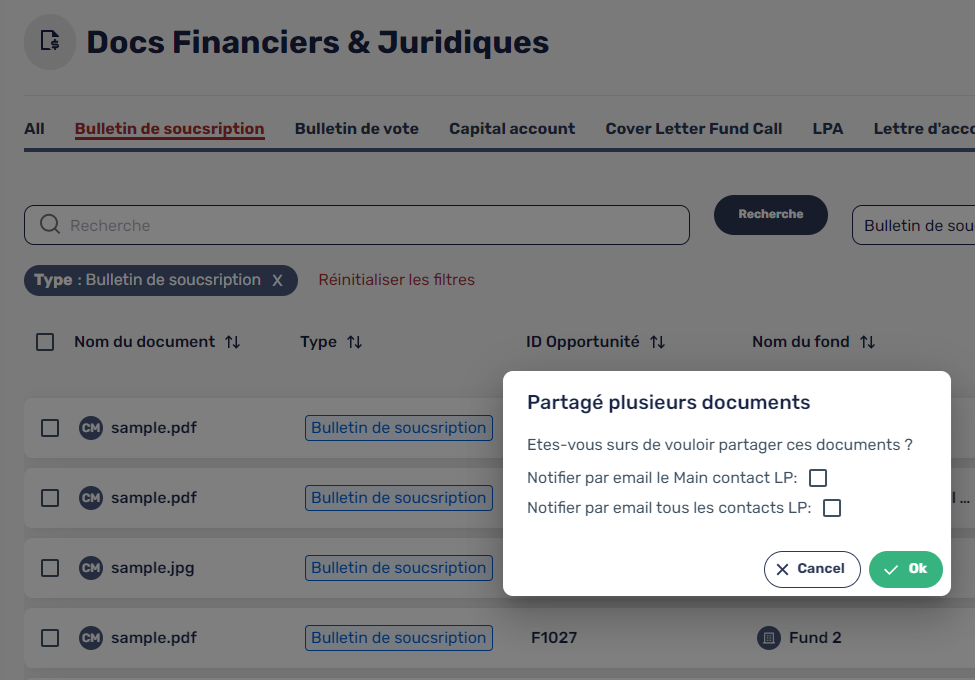Viewport: 975px width, 680px height.
Task: Check the select-all checkbox in the table header
Action: coord(45,341)
